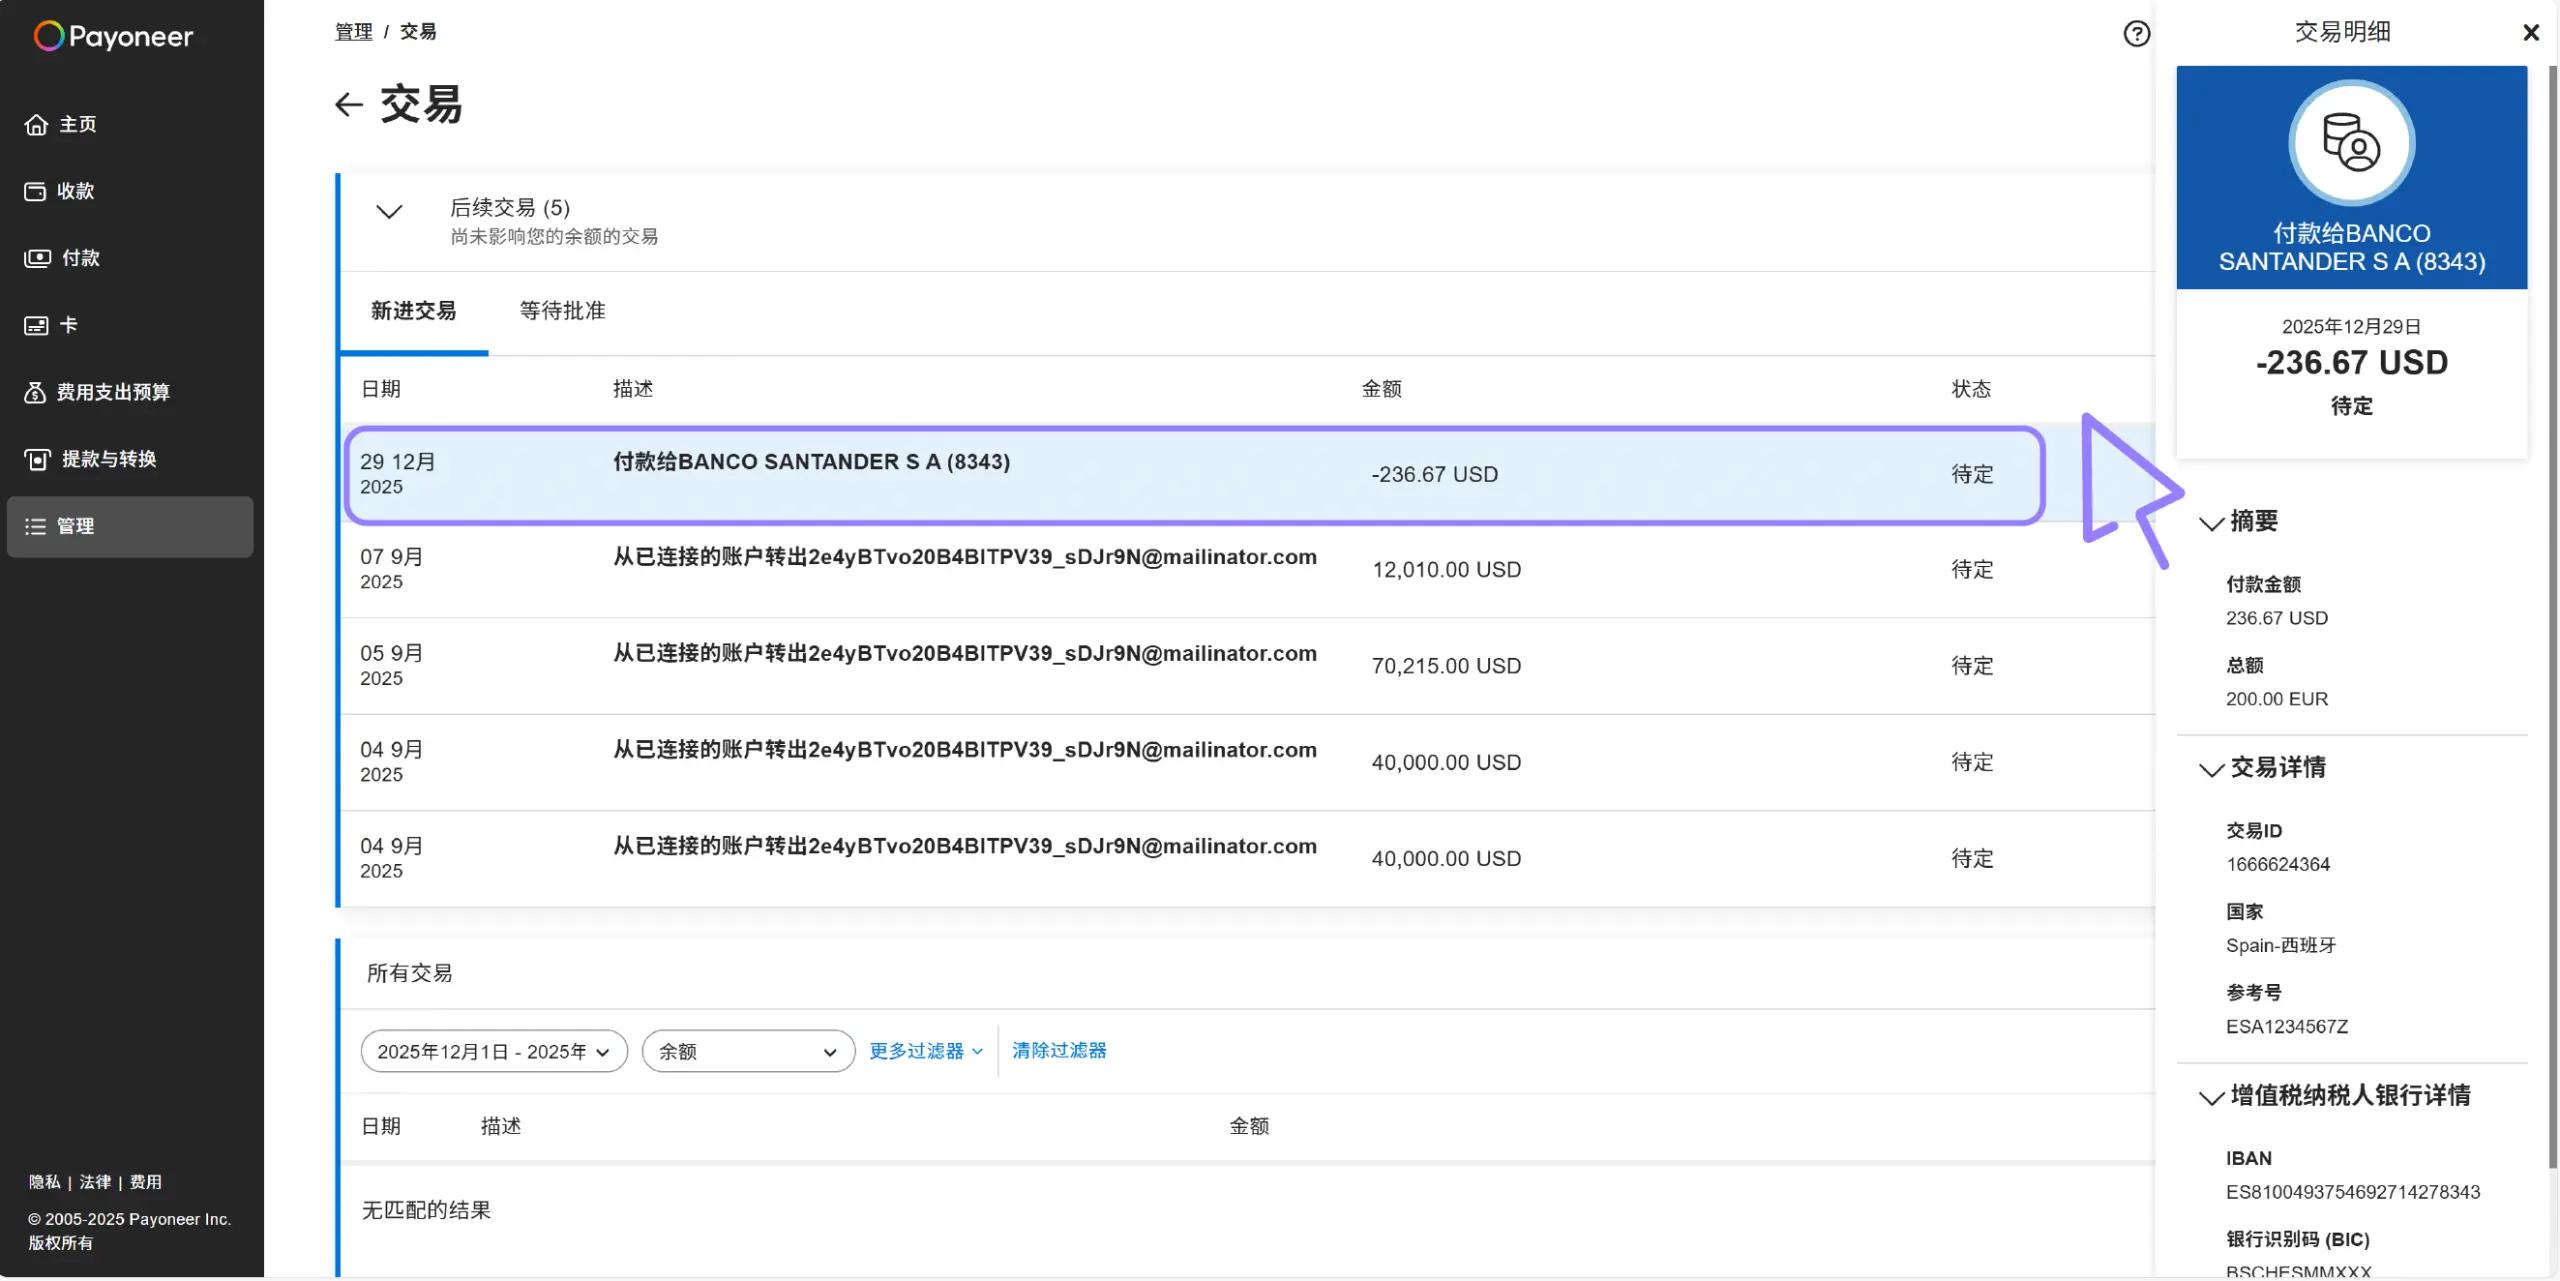The height and width of the screenshot is (1281, 2560).
Task: Close the 交易明细 panel
Action: (x=2531, y=33)
